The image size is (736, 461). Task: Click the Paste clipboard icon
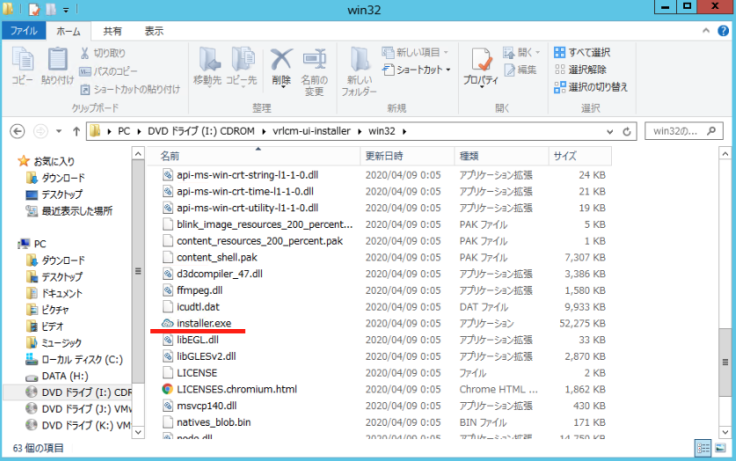(x=57, y=60)
